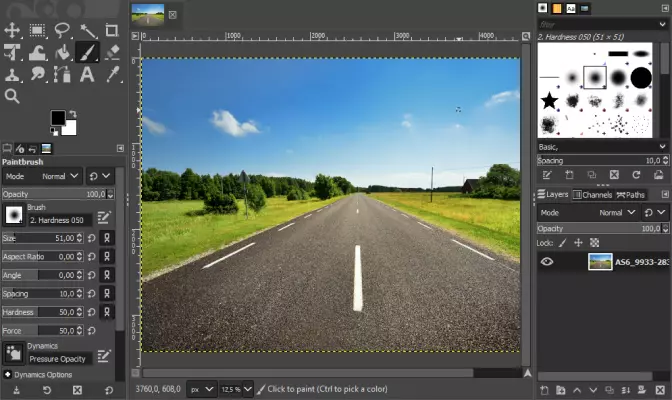Click the brush filter input field

(x=598, y=24)
